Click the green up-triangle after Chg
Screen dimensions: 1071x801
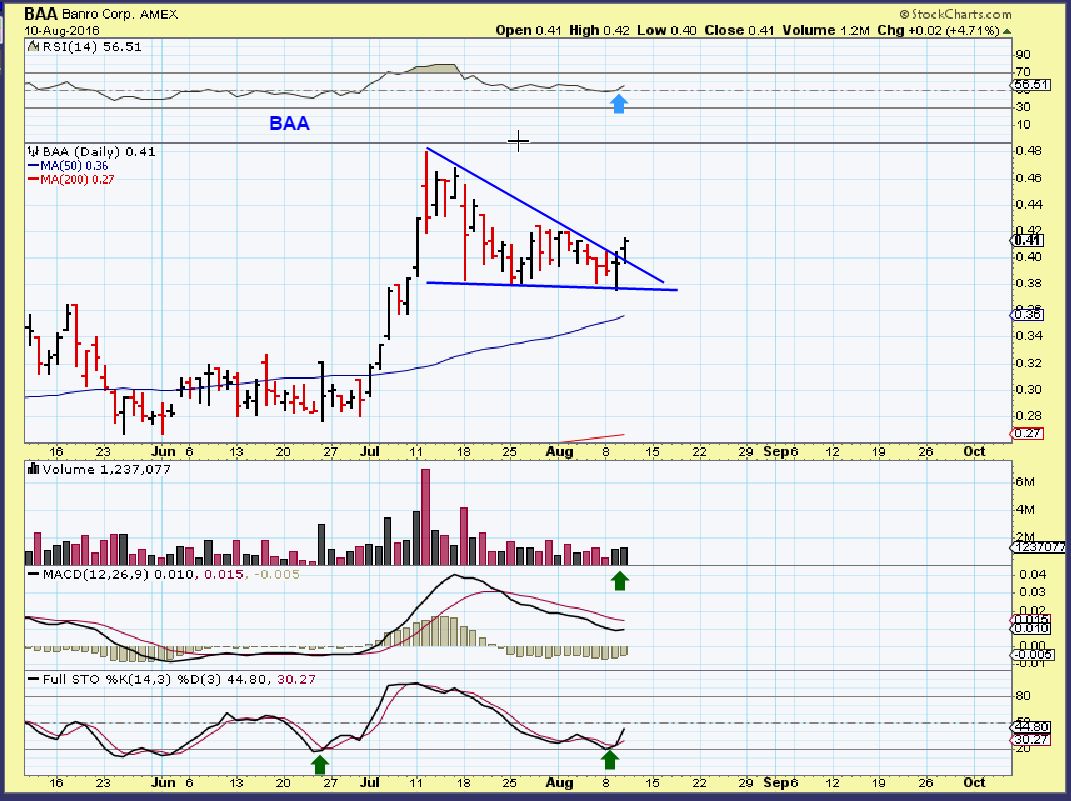[1007, 31]
